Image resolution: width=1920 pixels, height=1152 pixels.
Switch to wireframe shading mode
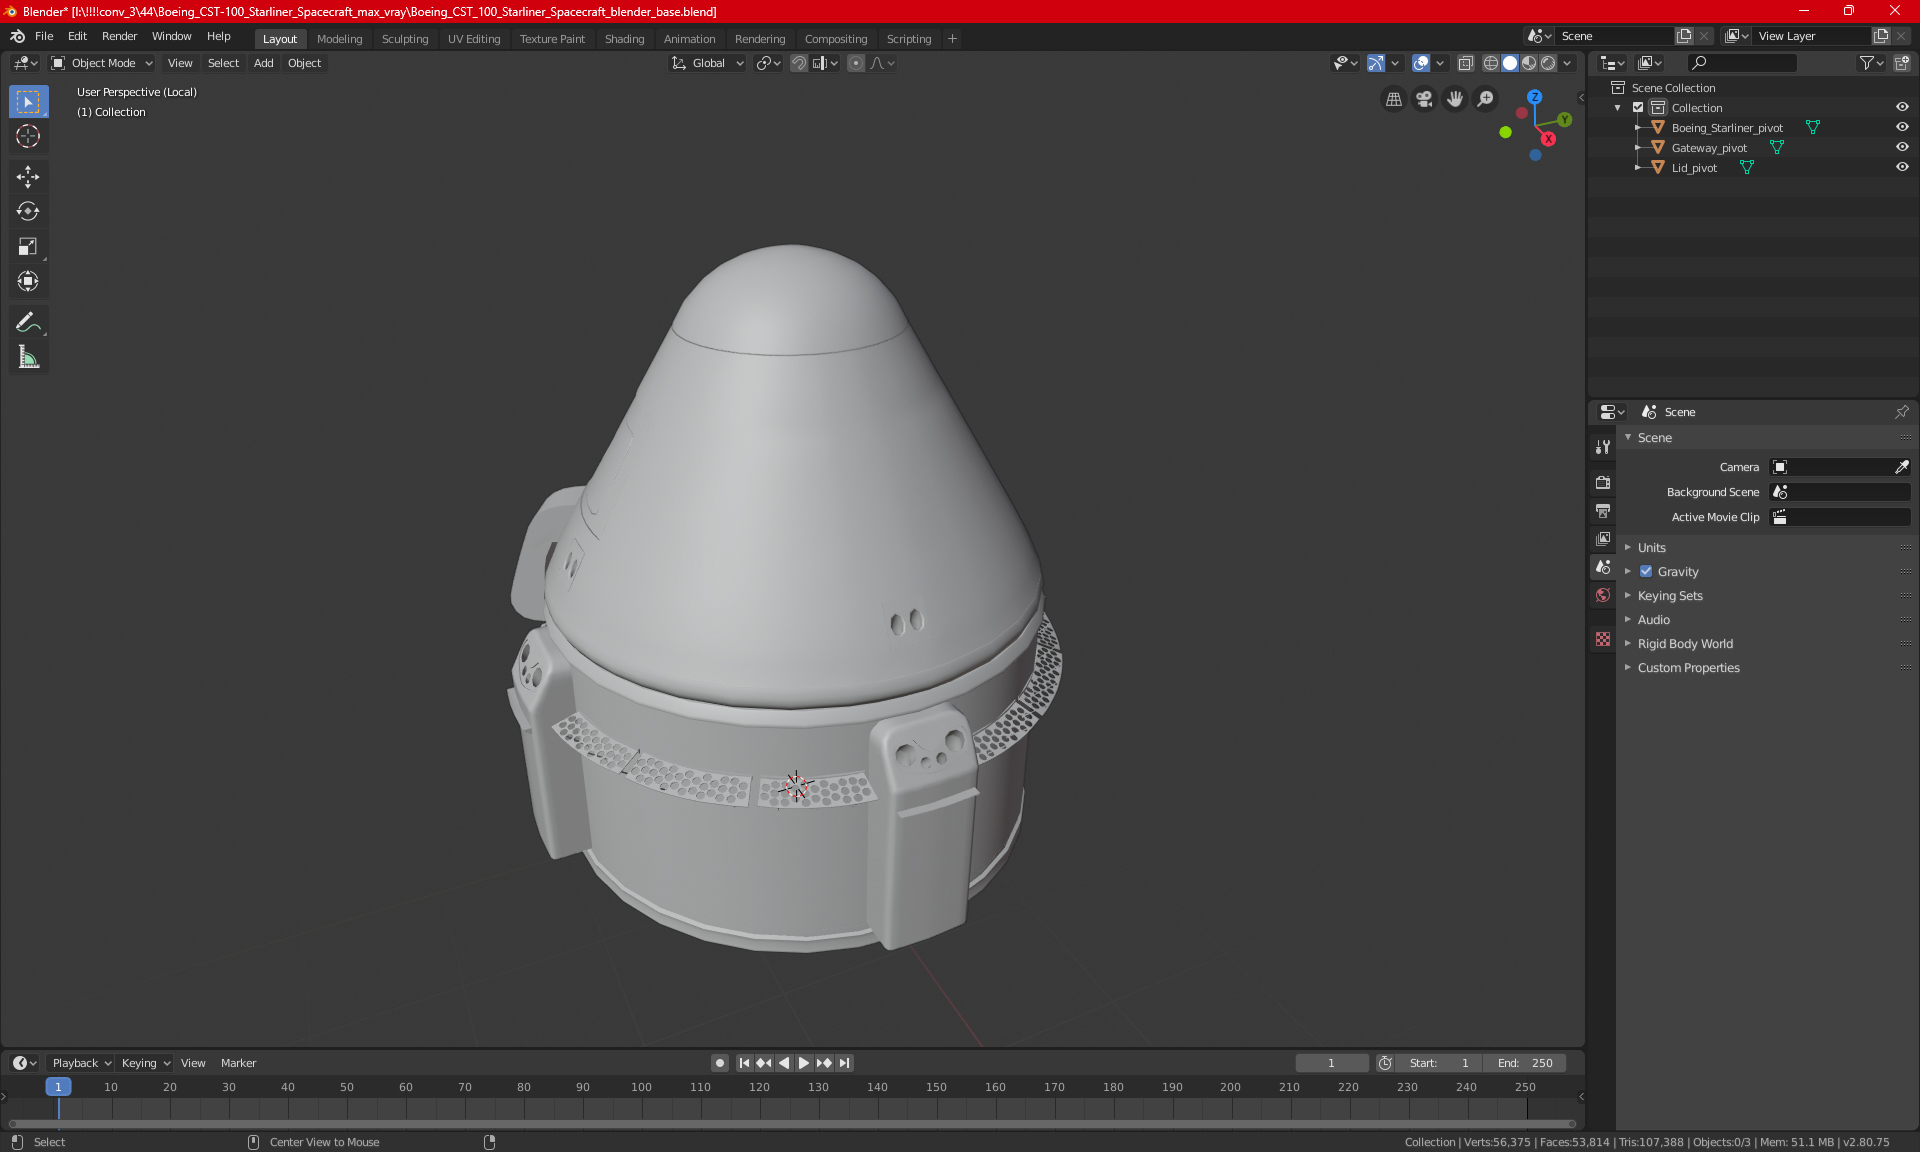coord(1490,63)
